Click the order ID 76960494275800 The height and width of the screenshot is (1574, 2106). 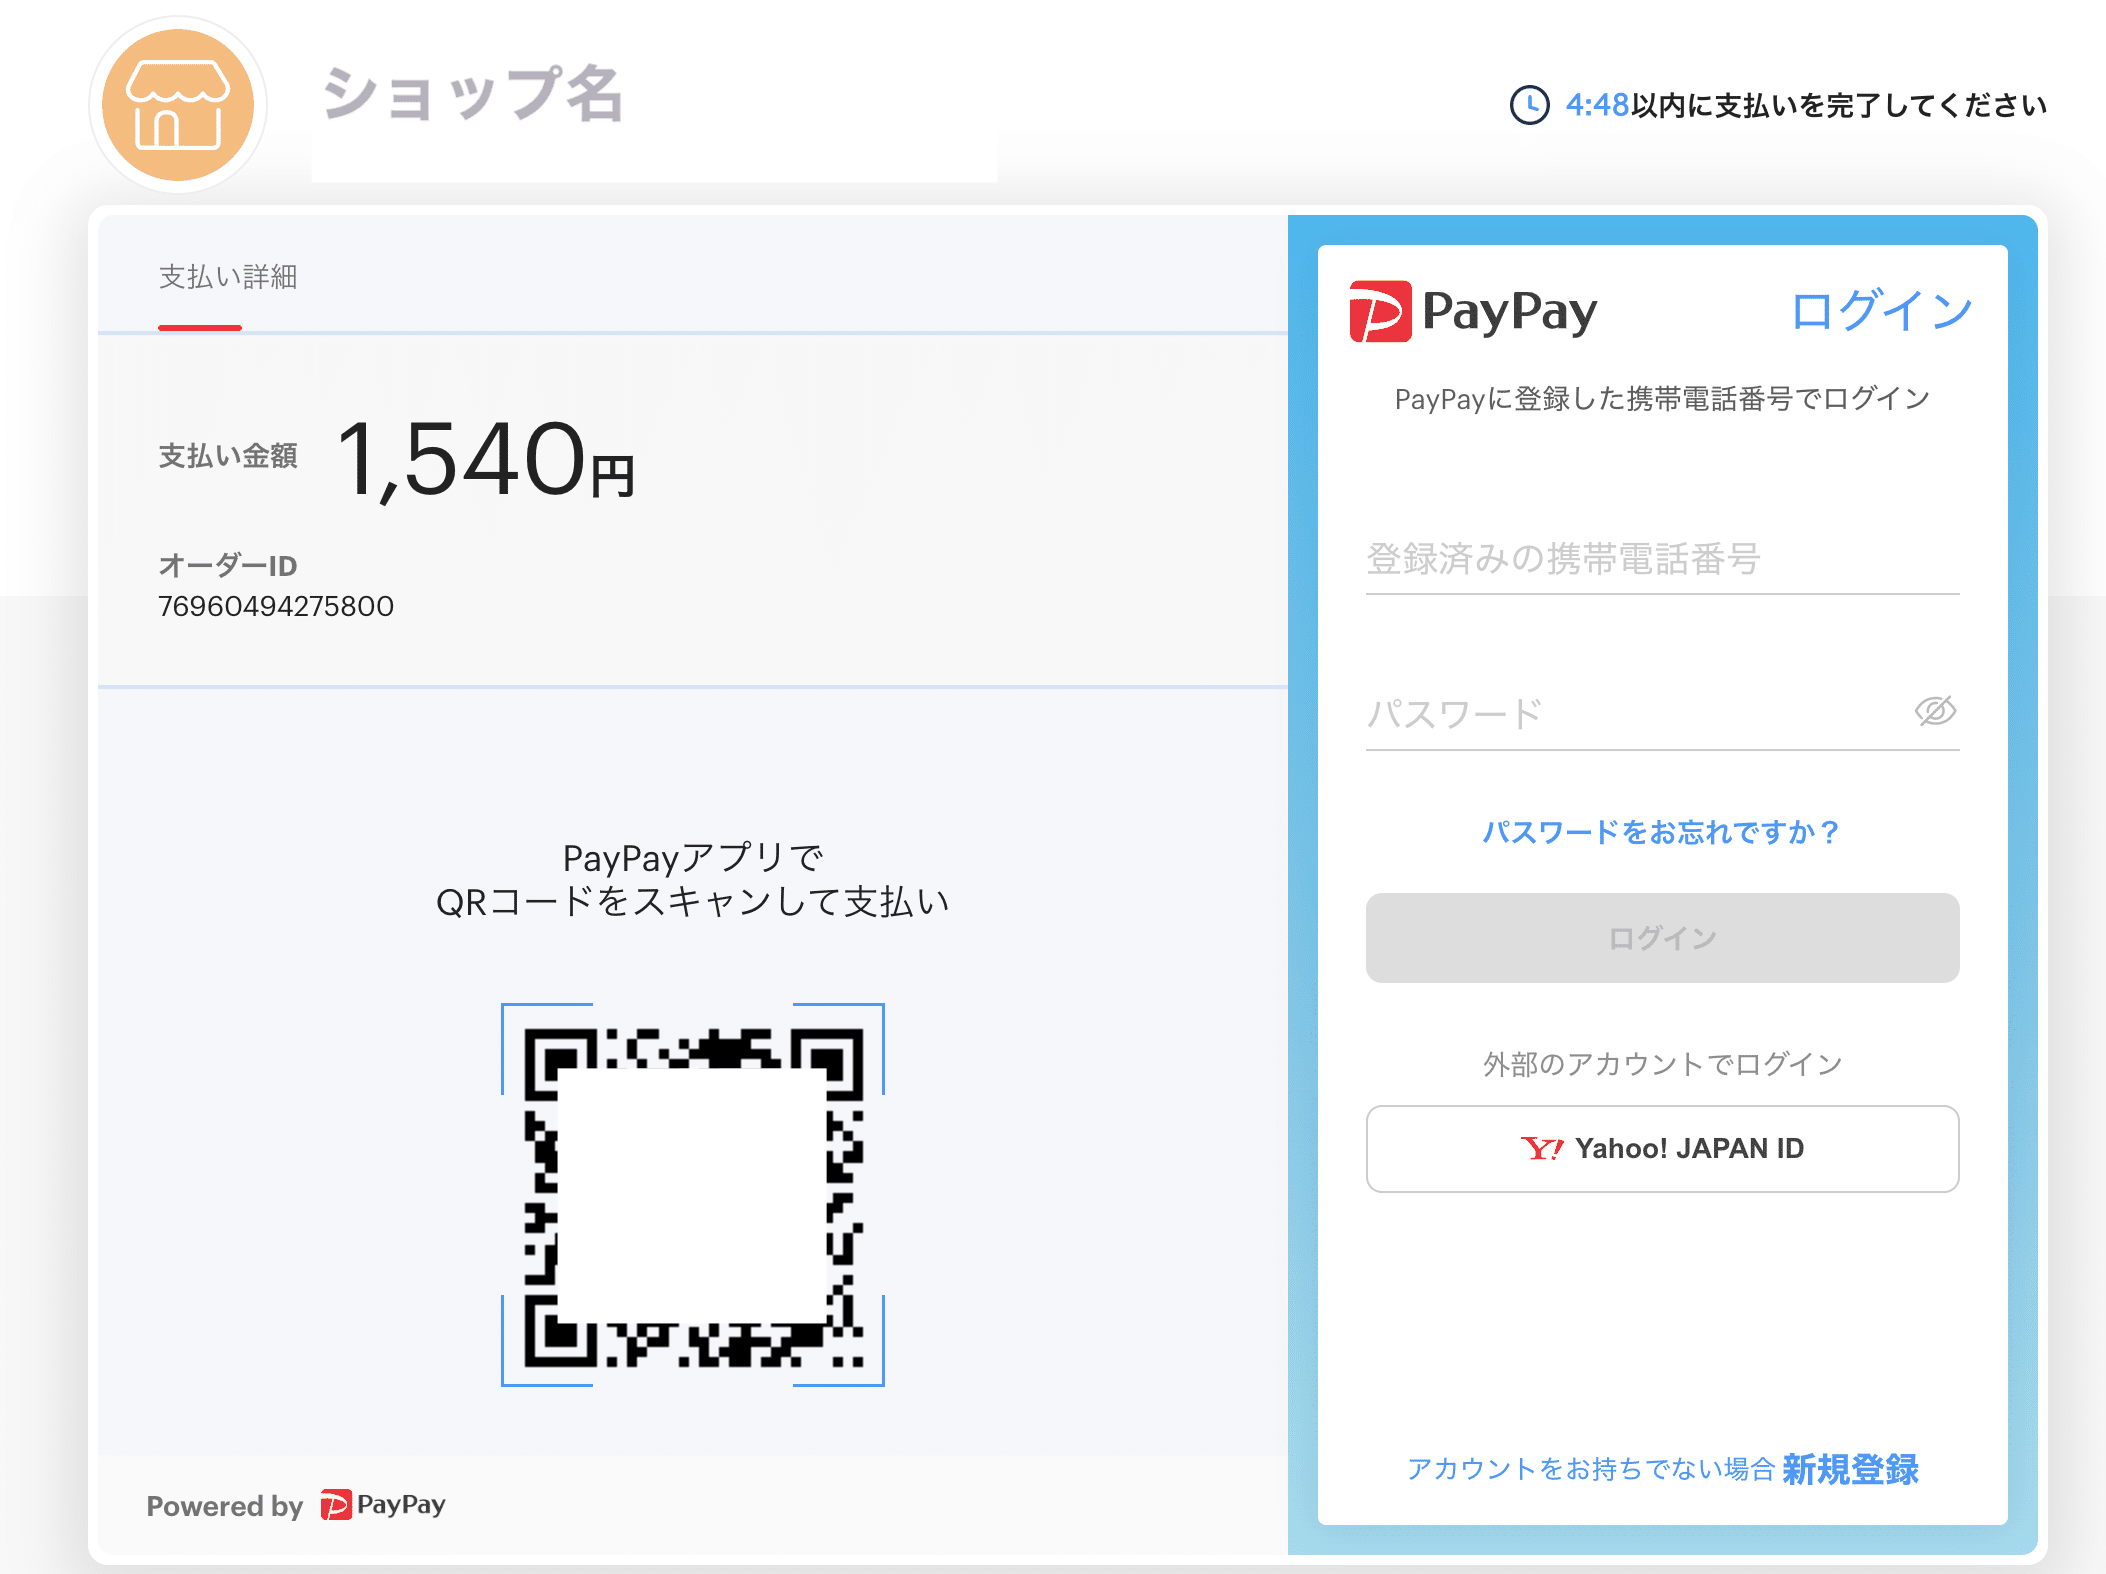276,606
